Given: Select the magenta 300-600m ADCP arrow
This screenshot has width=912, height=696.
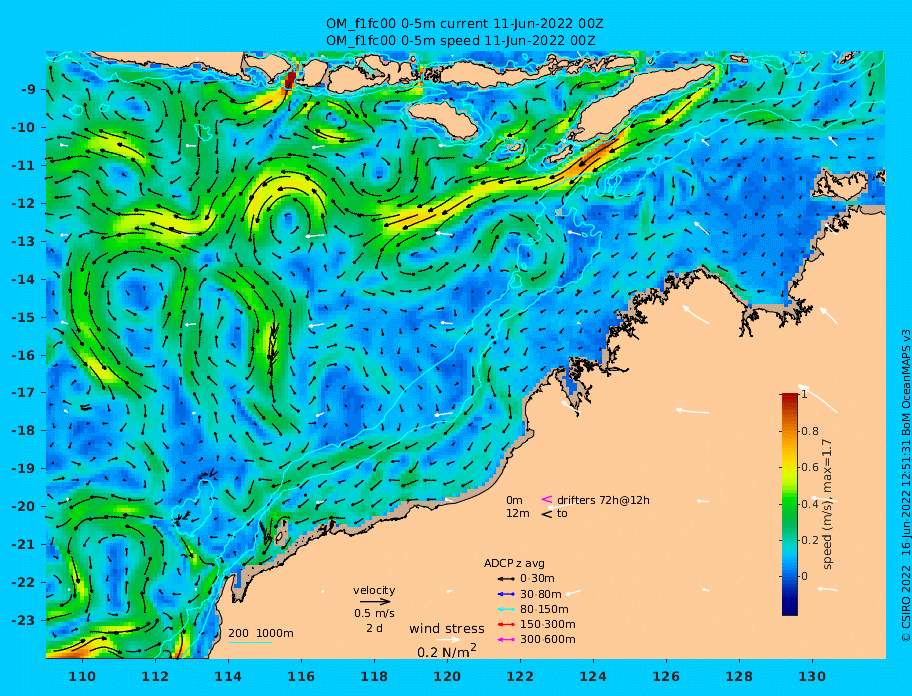Looking at the screenshot, I should point(506,640).
